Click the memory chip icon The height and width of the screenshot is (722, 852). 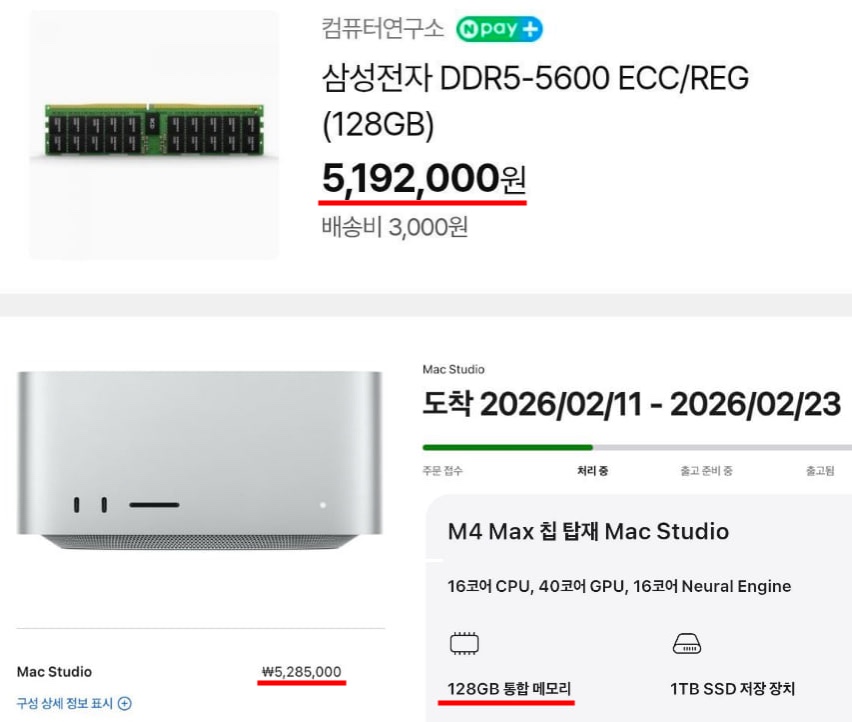point(464,644)
